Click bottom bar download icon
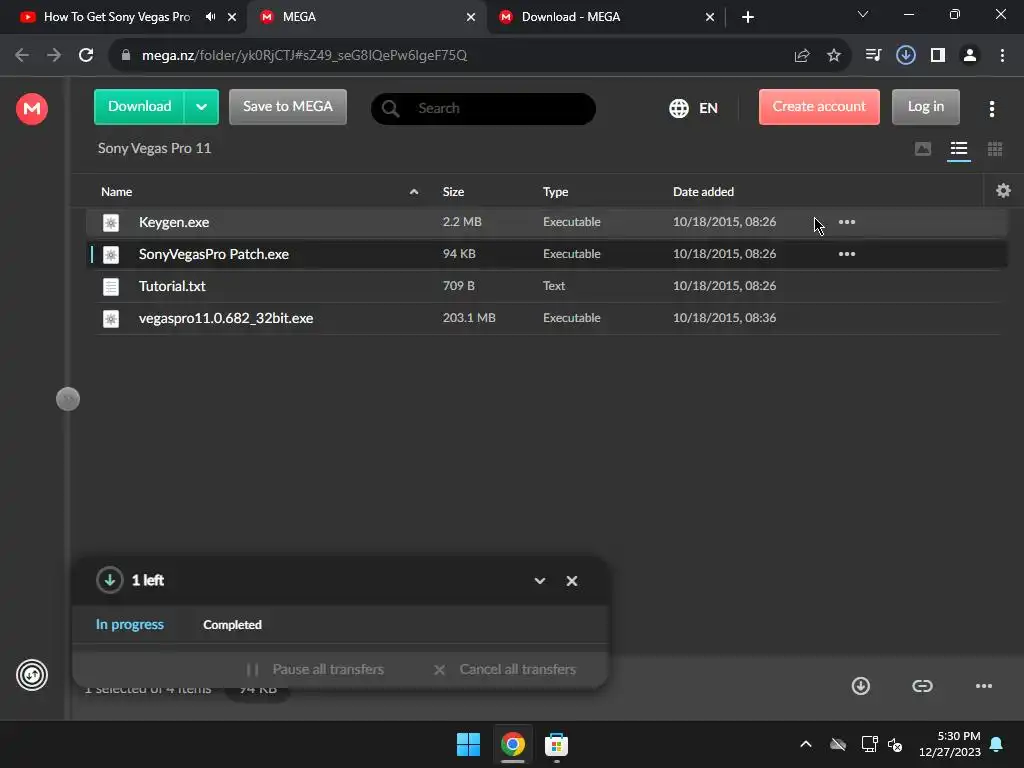Screen dimensions: 1024x768 pos(861,686)
